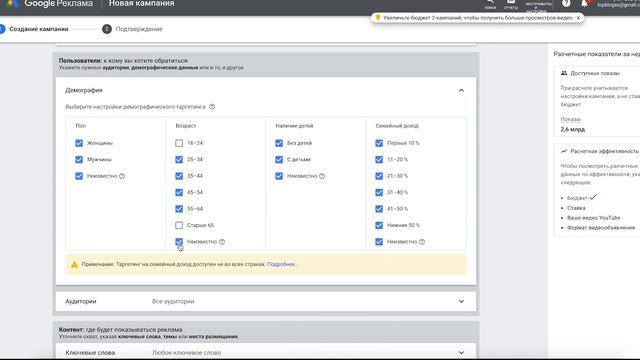640x360 pixels.
Task: Click help icon beside household income Неизвестно
Action: pos(422,242)
